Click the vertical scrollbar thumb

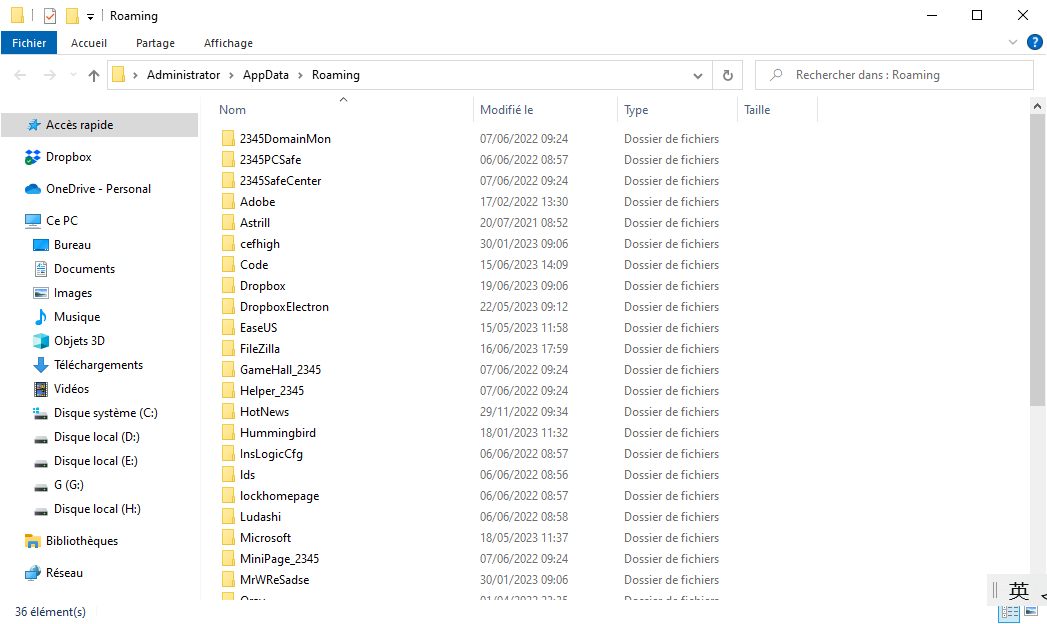1037,260
